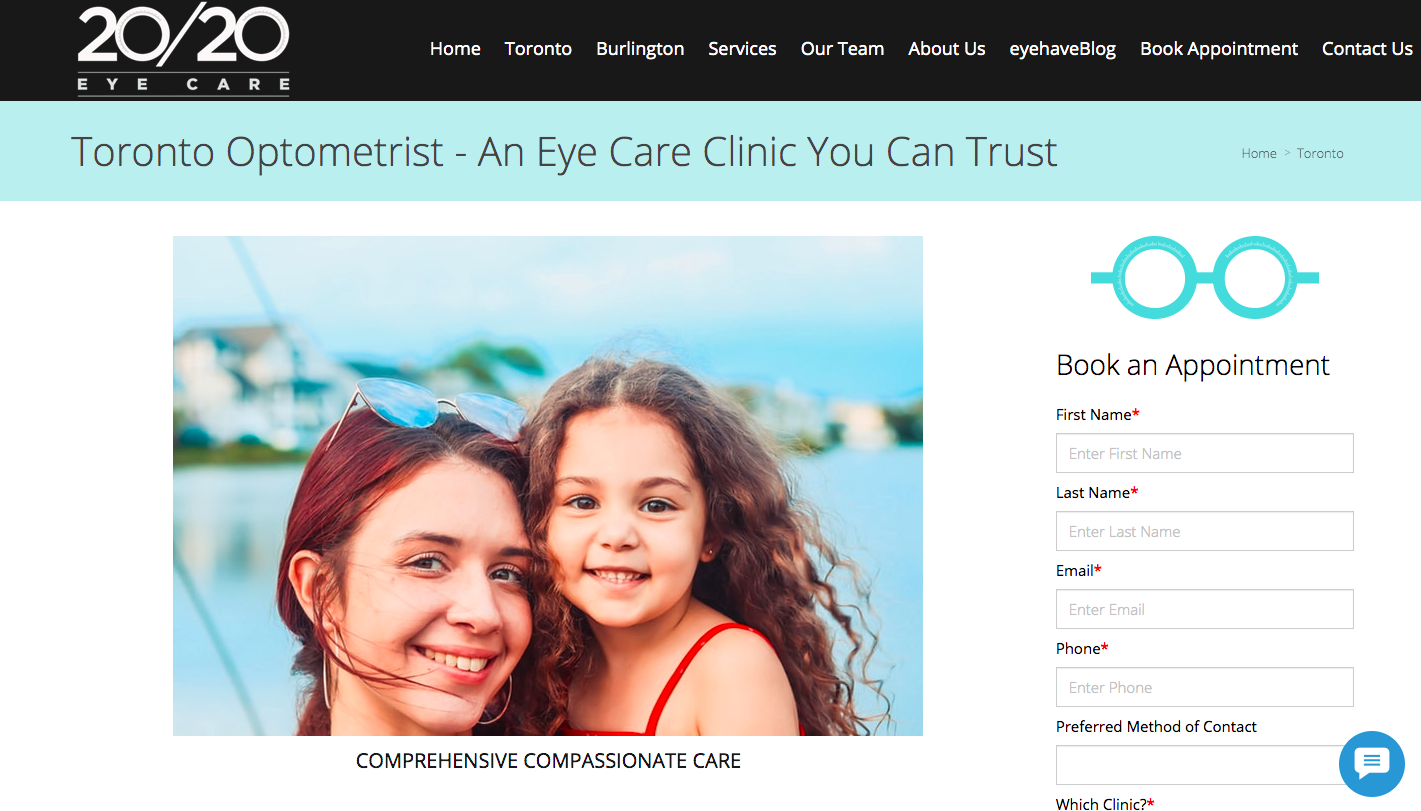1421x811 pixels.
Task: Go to Contact Us page
Action: click(x=1367, y=48)
